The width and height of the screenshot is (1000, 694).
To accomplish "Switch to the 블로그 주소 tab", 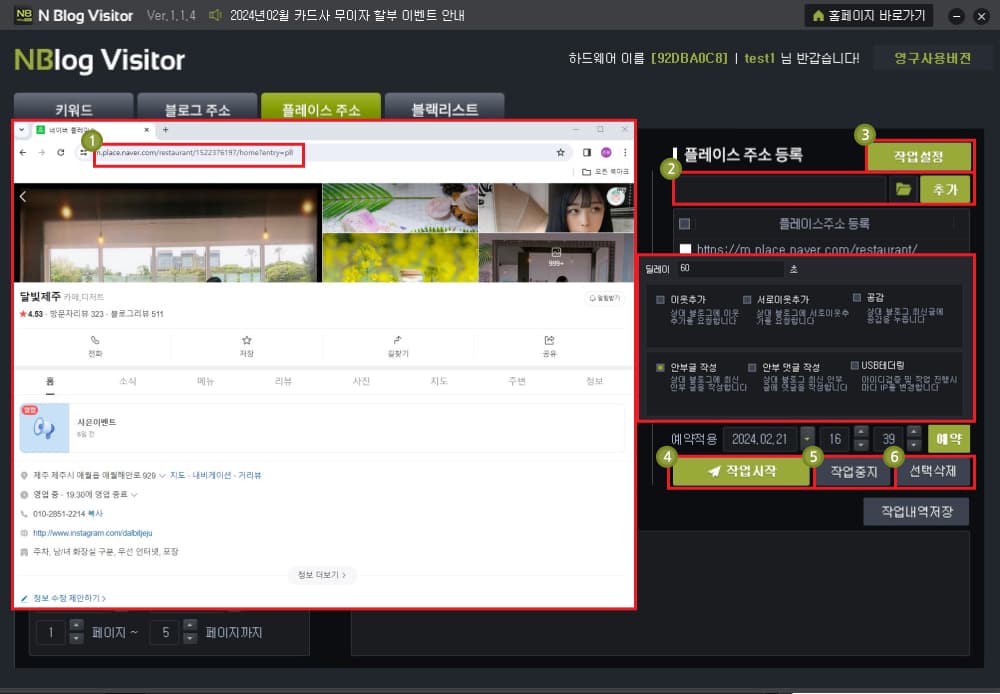I will point(197,107).
